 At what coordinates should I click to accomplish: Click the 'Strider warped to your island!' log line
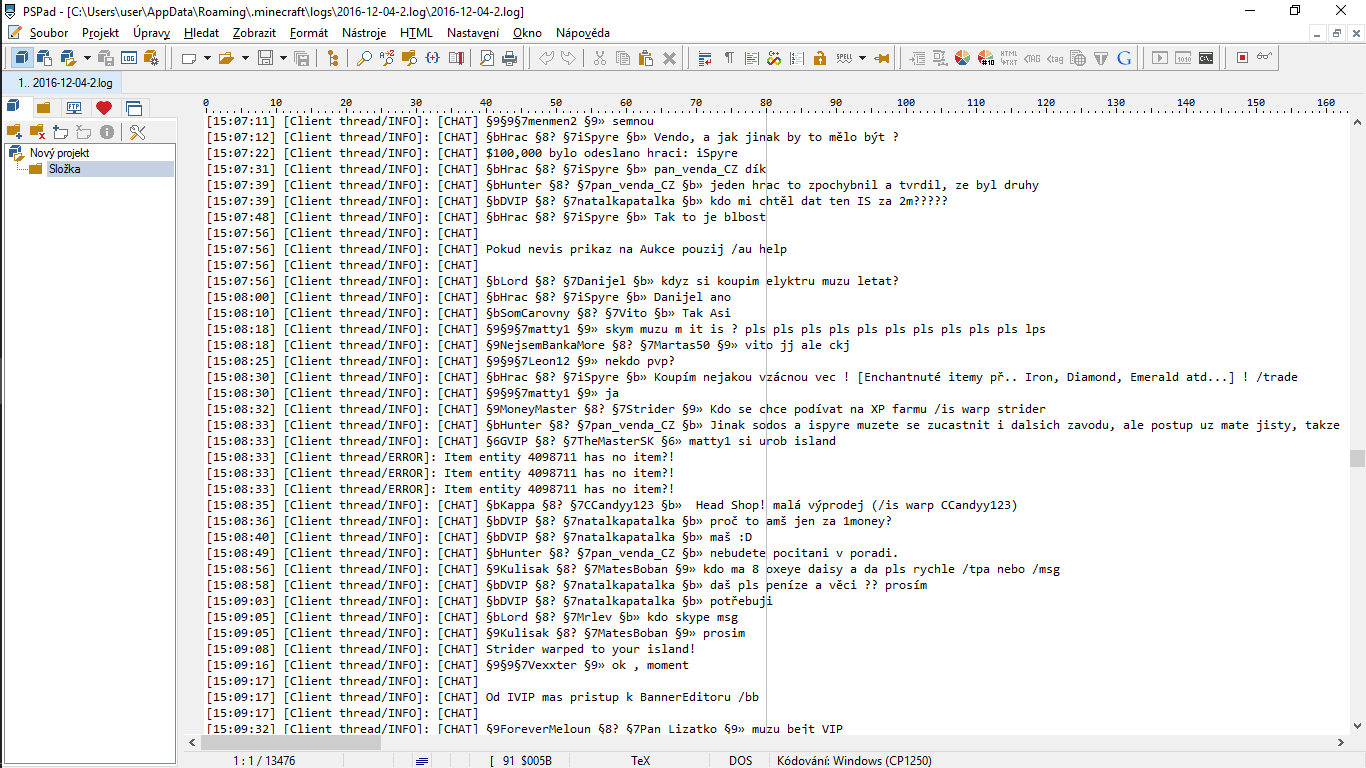click(590, 649)
